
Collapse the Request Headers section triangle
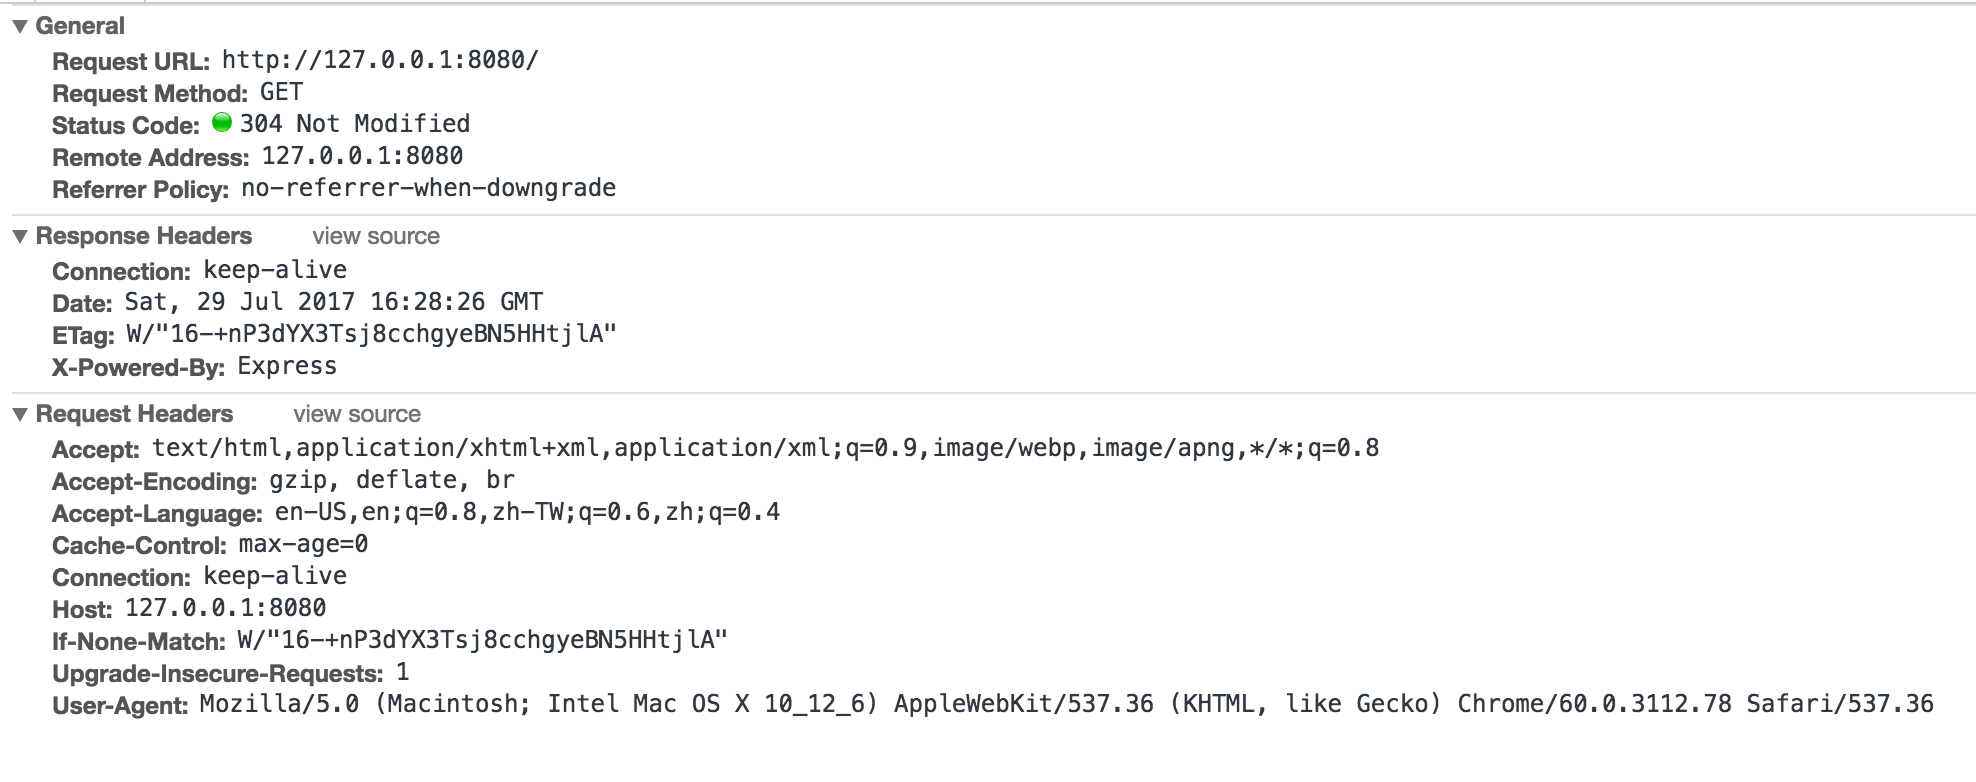pyautogui.click(x=20, y=415)
